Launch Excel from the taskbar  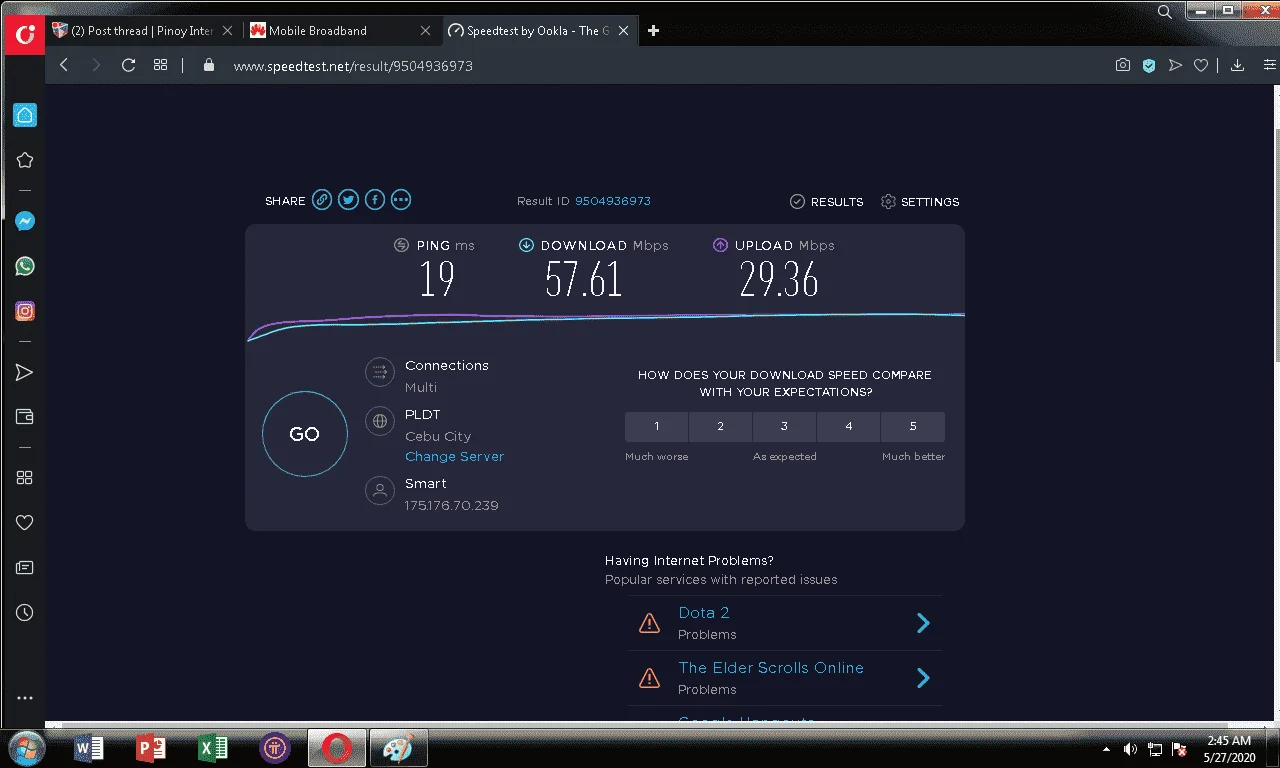click(x=213, y=748)
